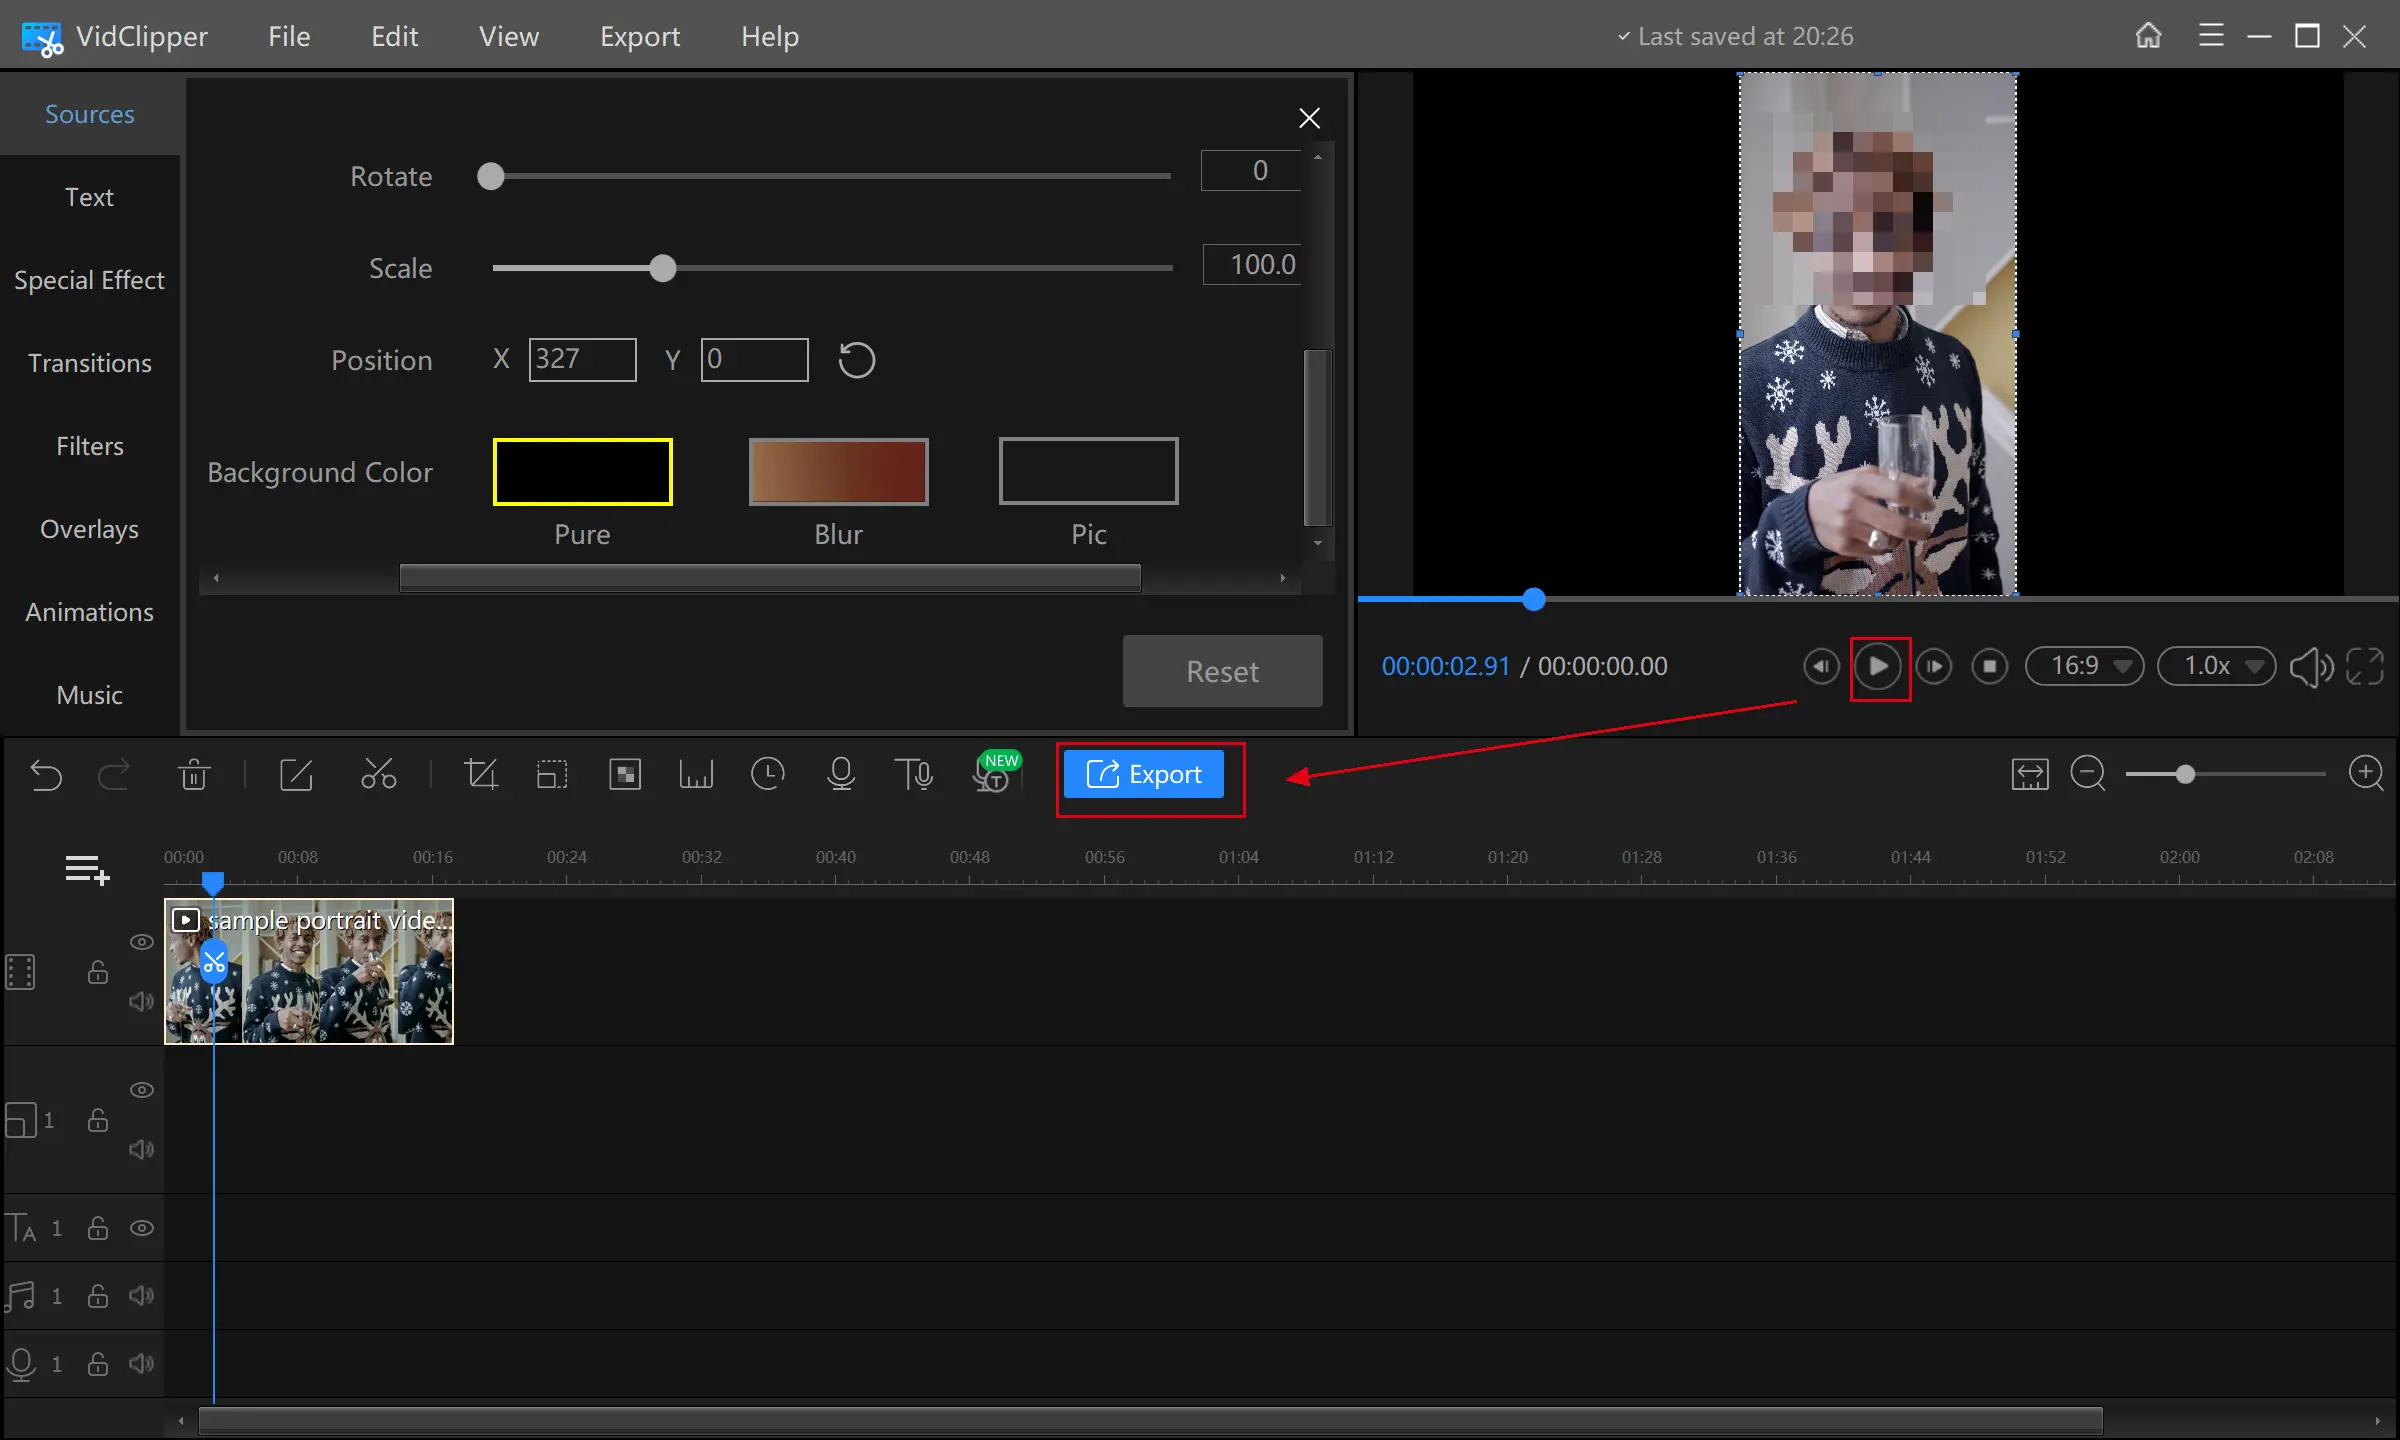Click the blue Export button
The image size is (2400, 1440).
[1145, 775]
